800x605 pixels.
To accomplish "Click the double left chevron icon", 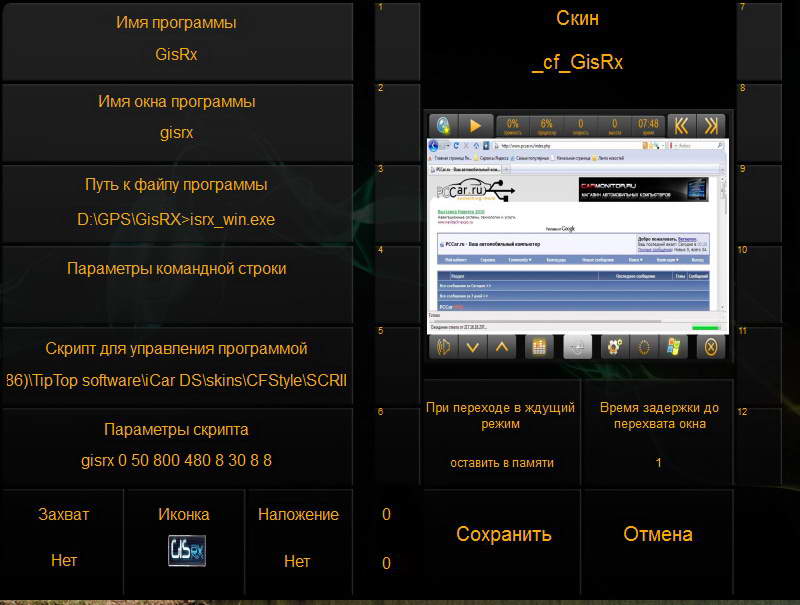I will click(x=680, y=125).
